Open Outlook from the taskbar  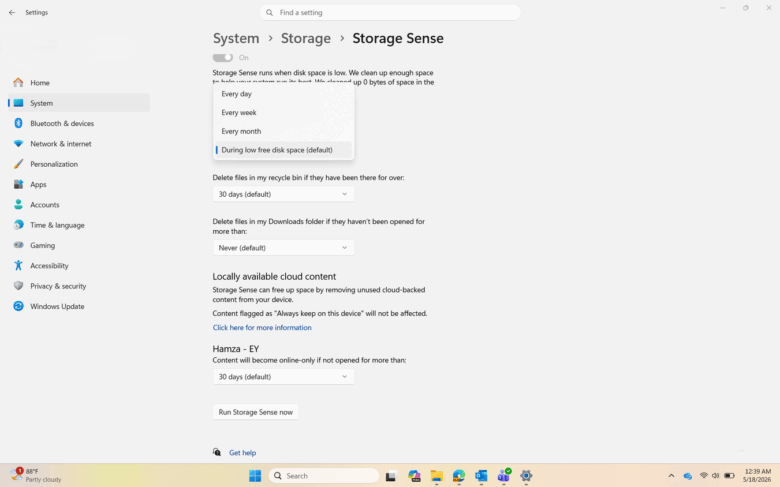[481, 476]
